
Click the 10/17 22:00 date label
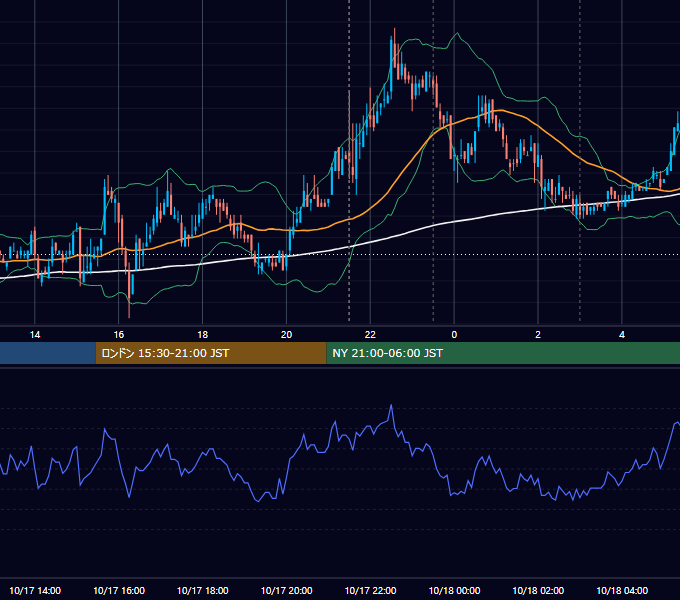(370, 590)
